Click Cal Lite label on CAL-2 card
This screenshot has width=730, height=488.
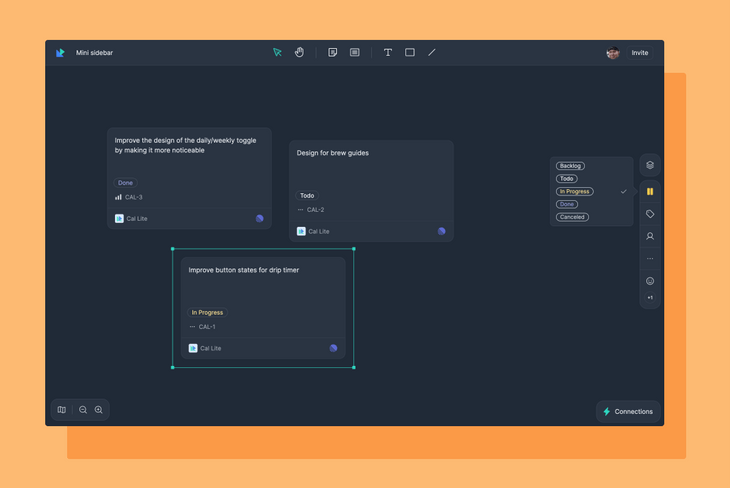319,231
